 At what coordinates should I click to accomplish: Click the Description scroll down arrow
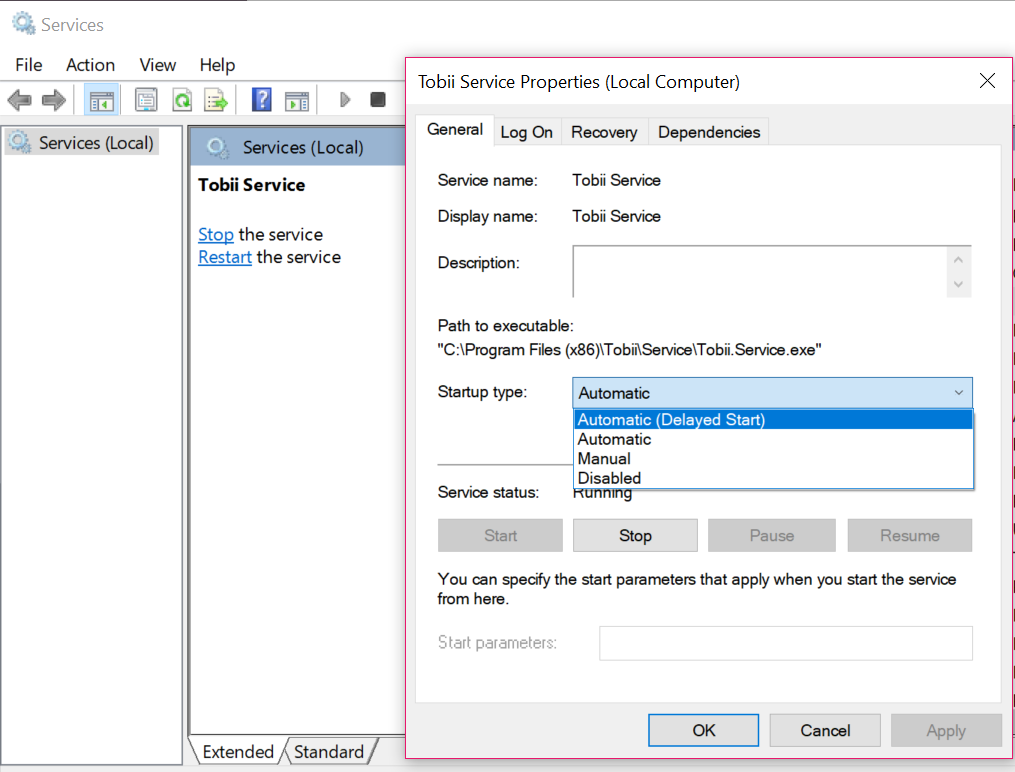959,284
